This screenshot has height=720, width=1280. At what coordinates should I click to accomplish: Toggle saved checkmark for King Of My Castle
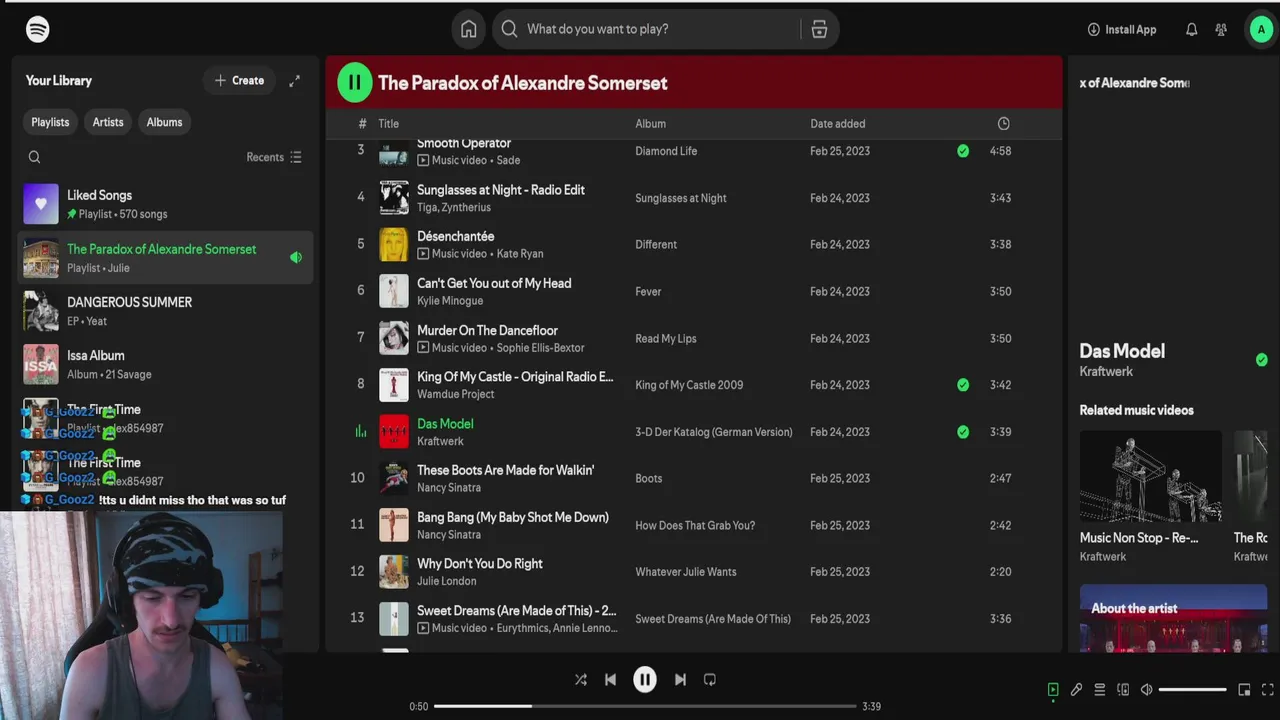click(x=963, y=385)
